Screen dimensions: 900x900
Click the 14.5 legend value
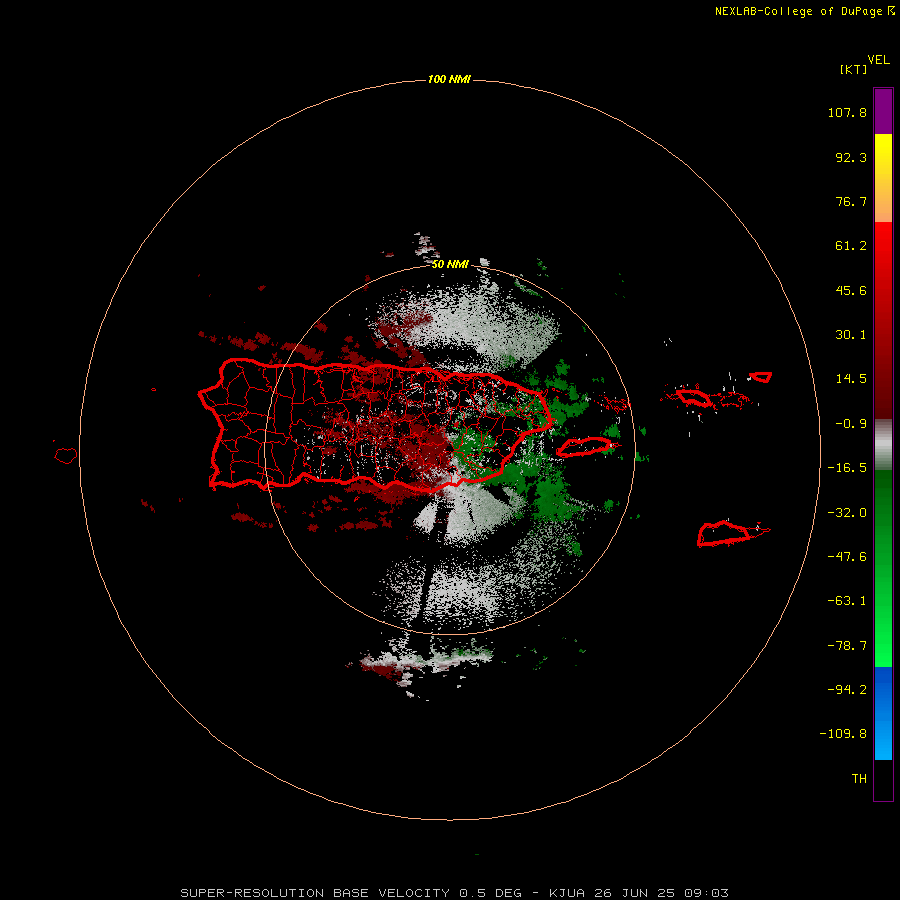click(851, 379)
